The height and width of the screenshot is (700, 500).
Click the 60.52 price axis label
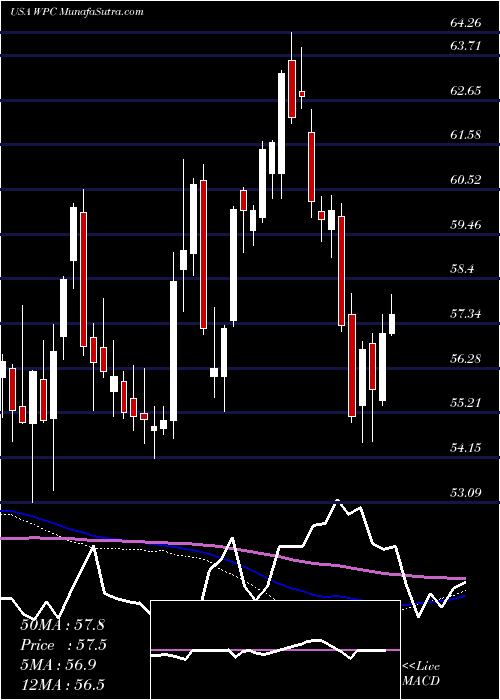tap(466, 180)
